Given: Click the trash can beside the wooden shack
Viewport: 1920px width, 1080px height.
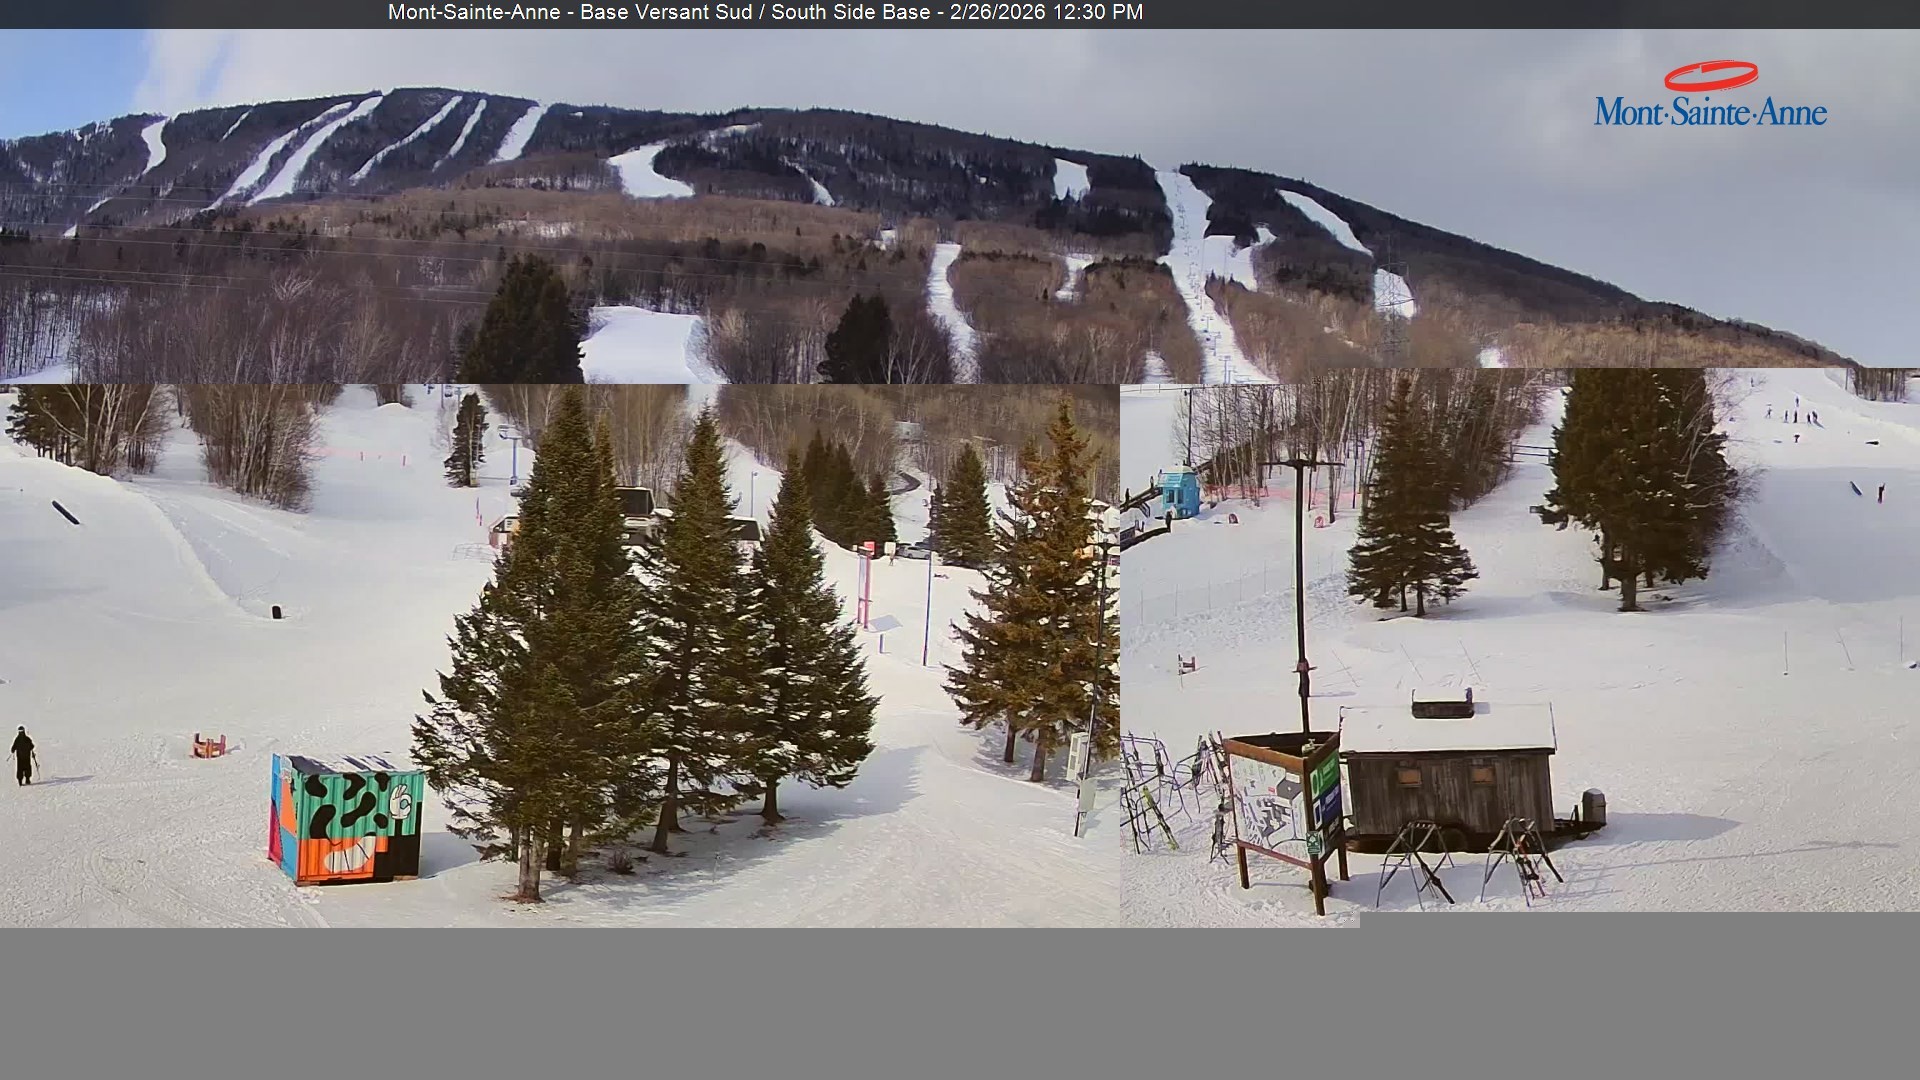Looking at the screenshot, I should tap(1593, 808).
